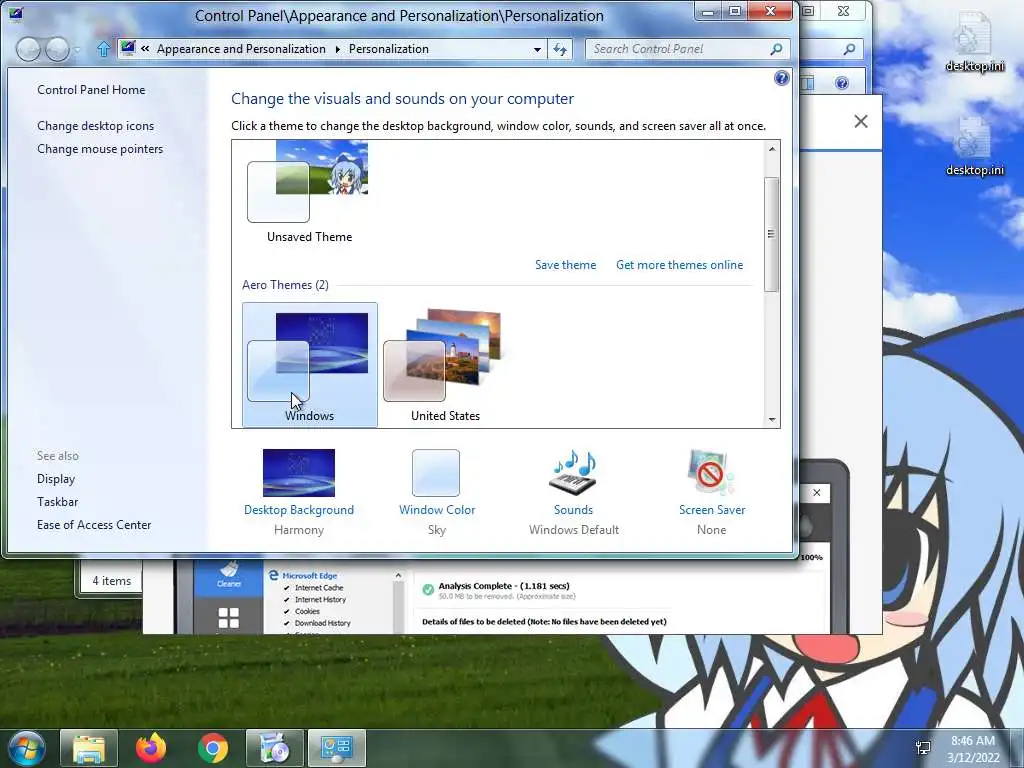Image resolution: width=1024 pixels, height=768 pixels.
Task: Open the arrow menu between Appearance and Personalization
Action: pyautogui.click(x=338, y=49)
